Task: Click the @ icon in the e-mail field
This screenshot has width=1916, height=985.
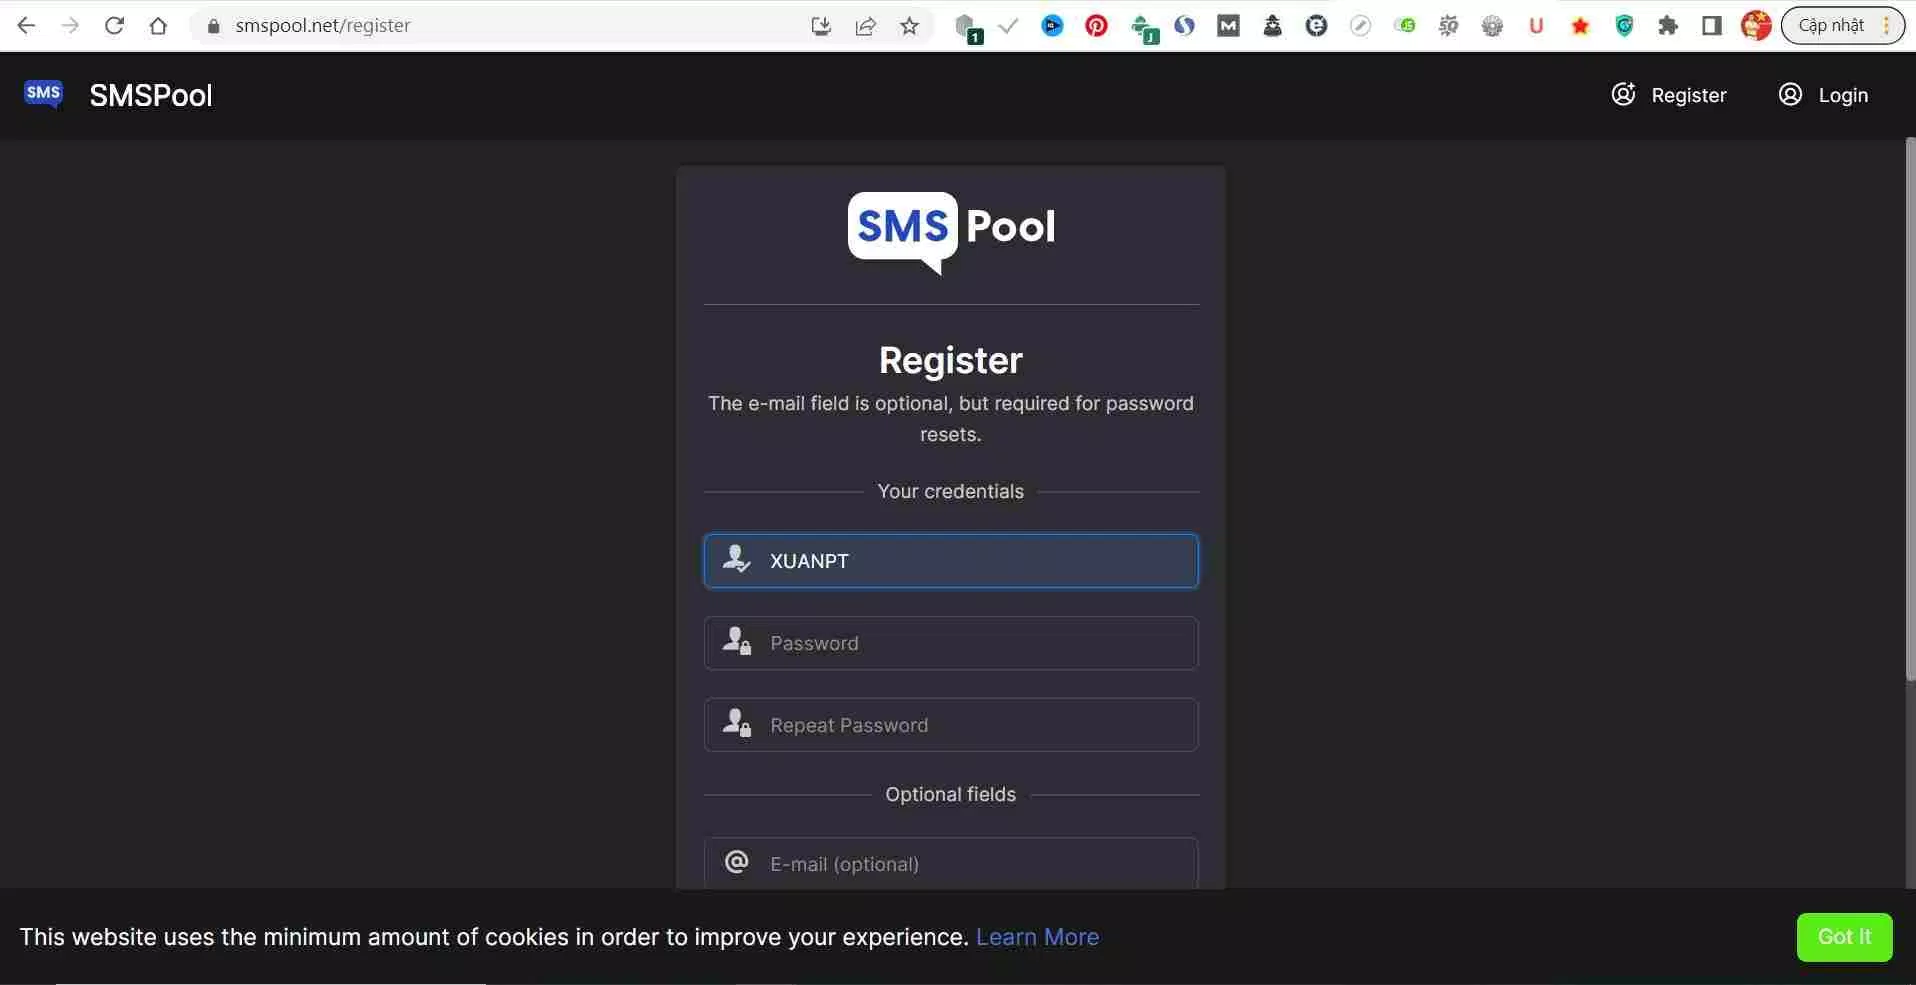Action: pos(737,862)
